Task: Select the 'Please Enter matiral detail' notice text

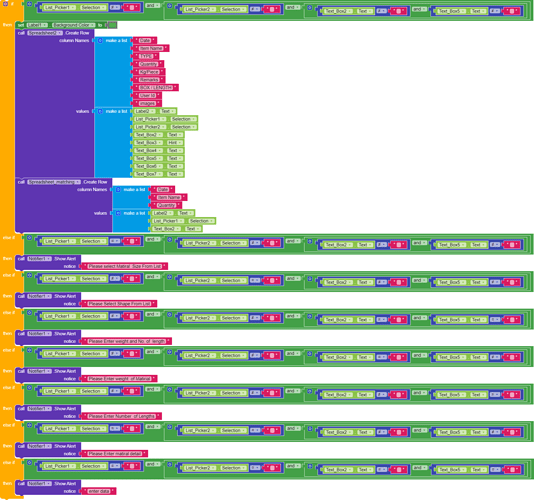Action: click(114, 453)
